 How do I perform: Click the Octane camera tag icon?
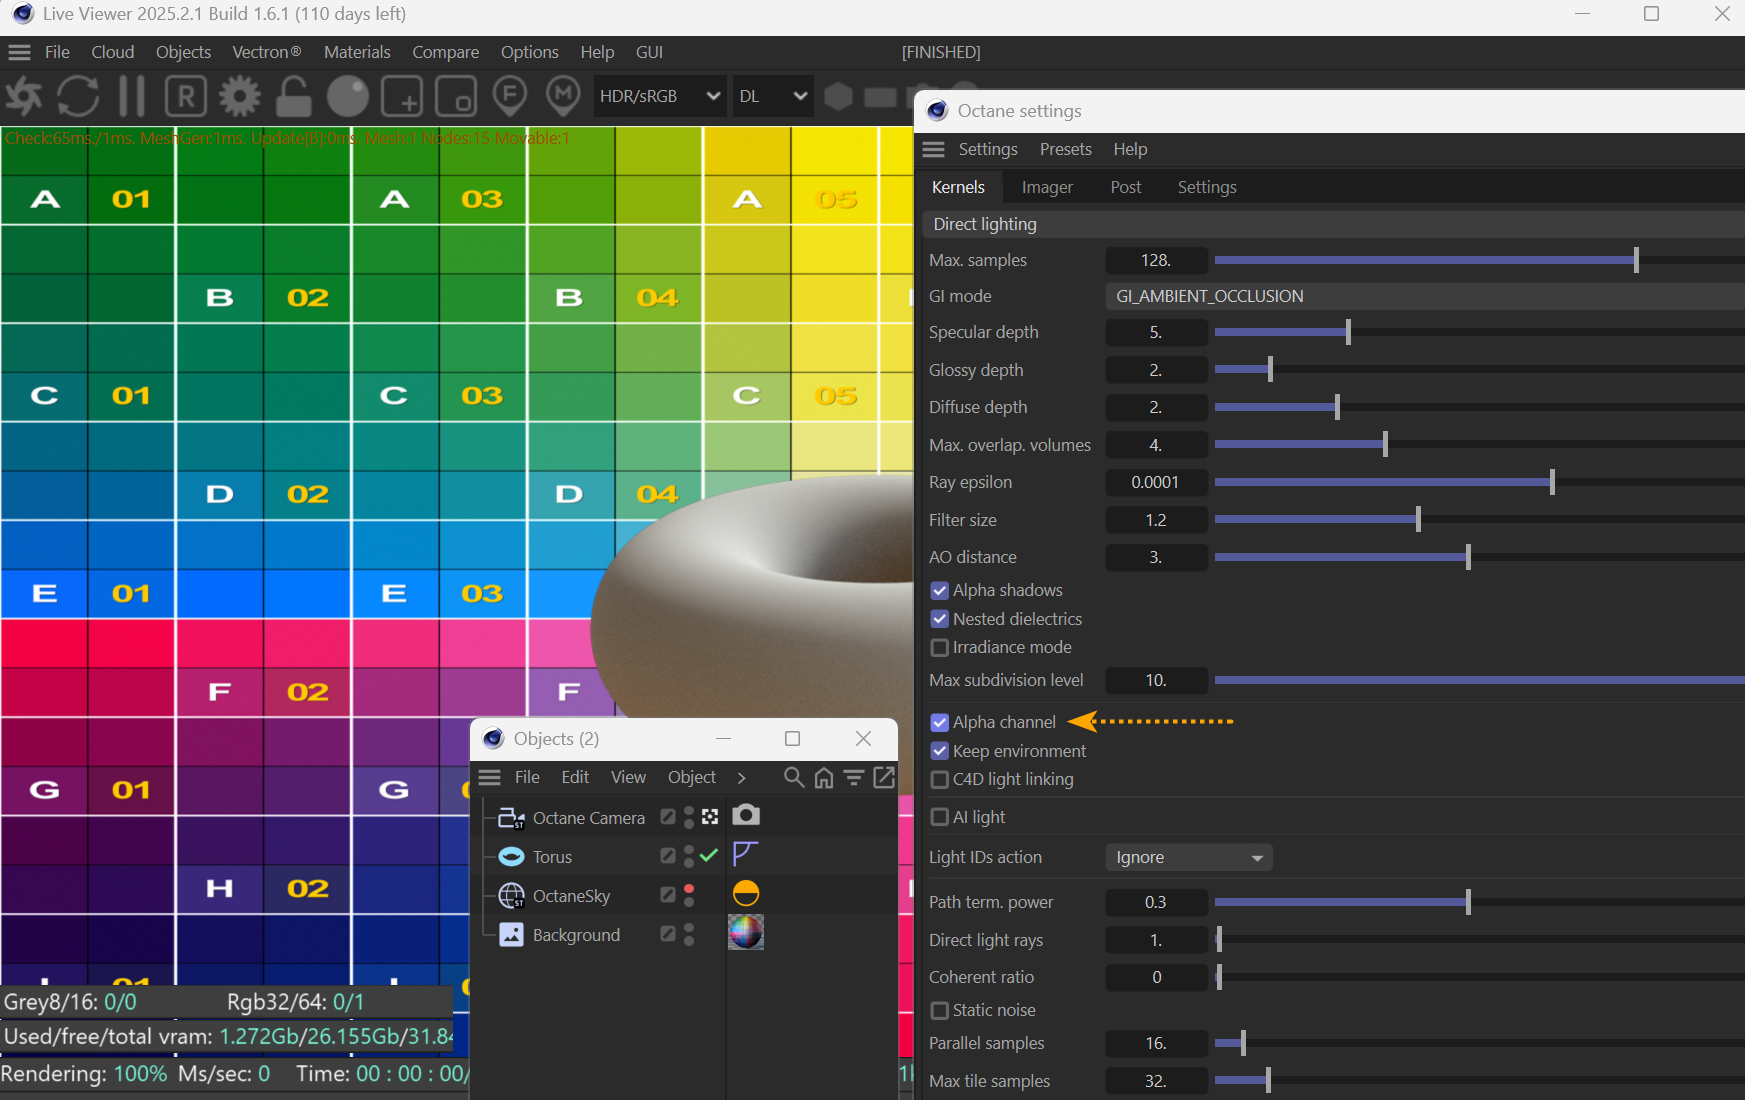746,815
